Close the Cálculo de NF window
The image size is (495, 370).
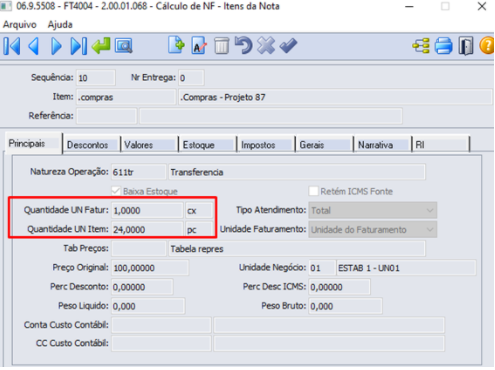[482, 6]
